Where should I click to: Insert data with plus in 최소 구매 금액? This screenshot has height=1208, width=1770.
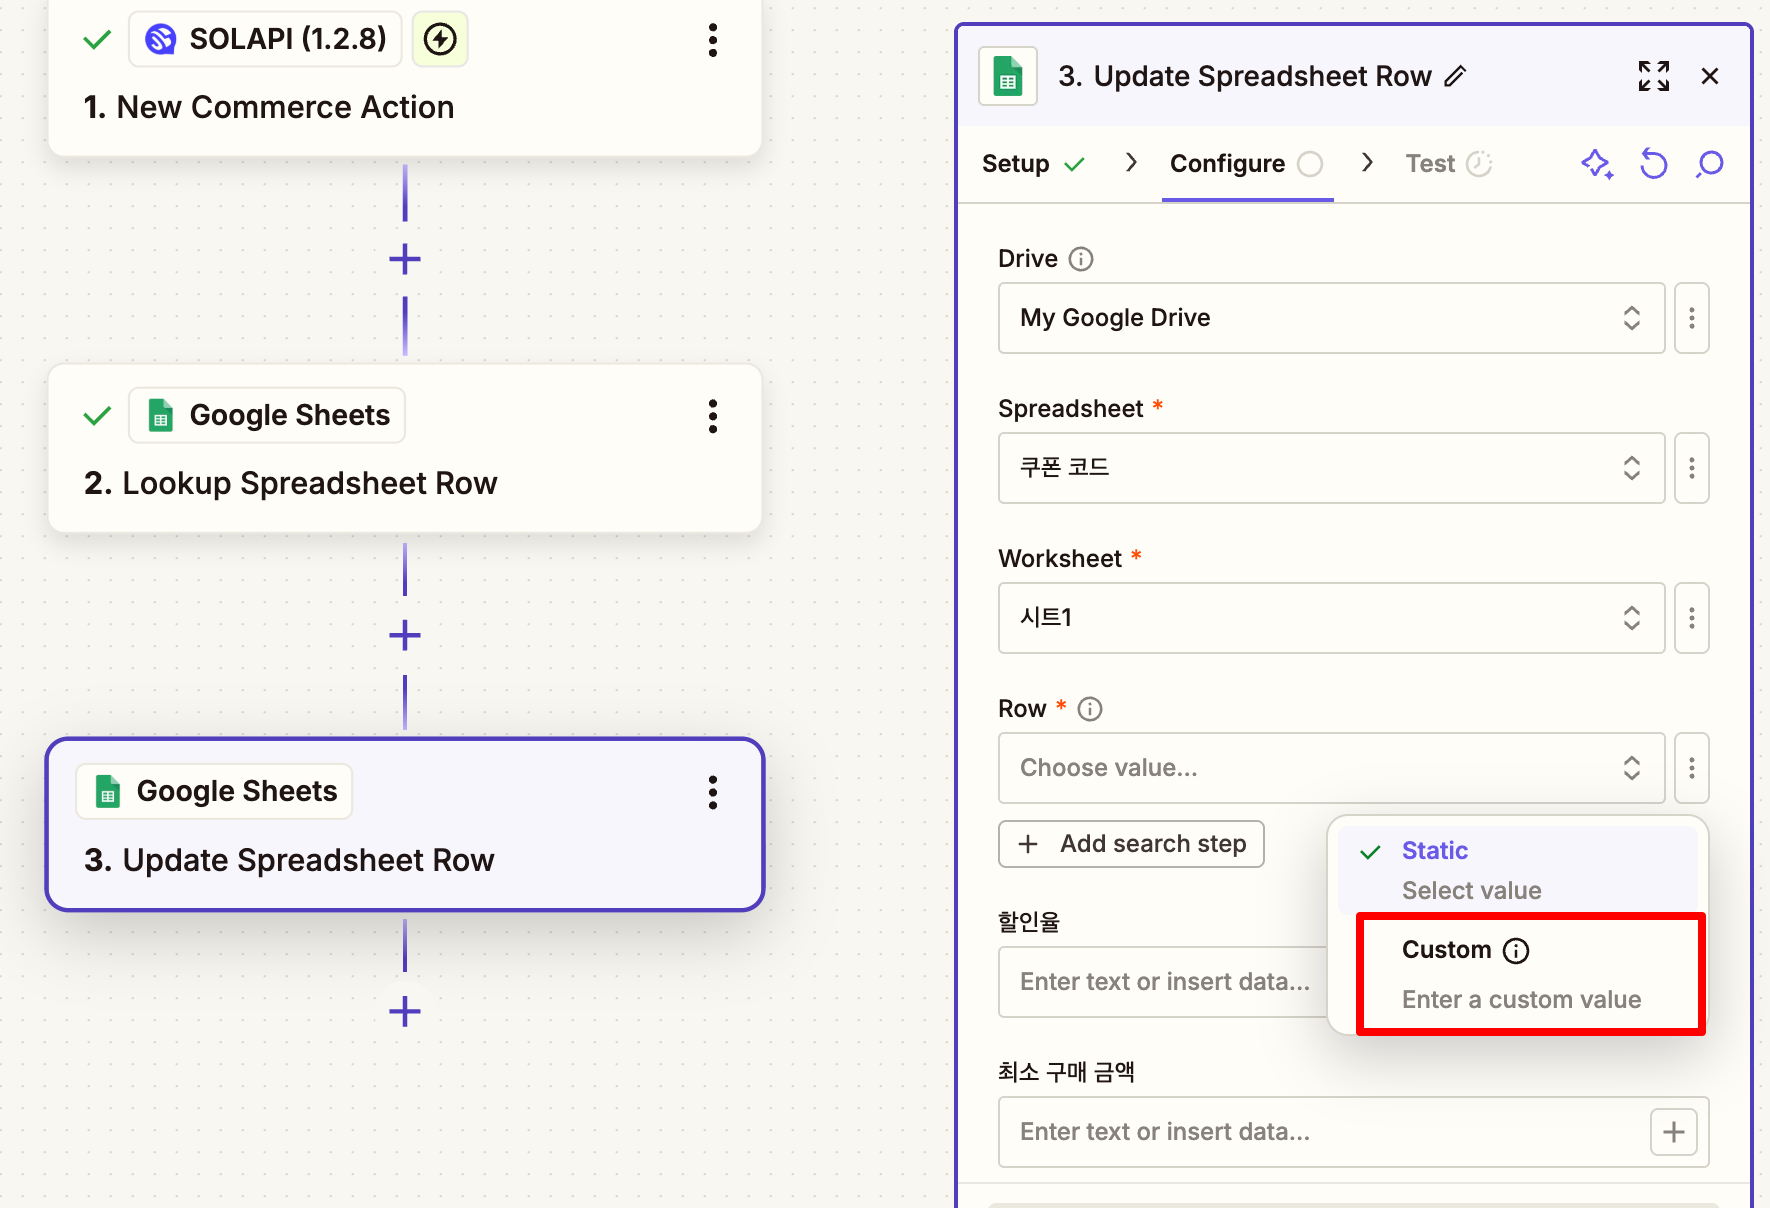pos(1674,1132)
